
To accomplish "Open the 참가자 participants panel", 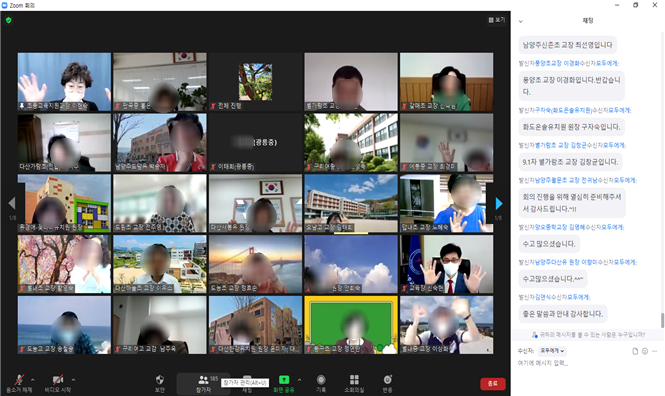I will [x=204, y=383].
